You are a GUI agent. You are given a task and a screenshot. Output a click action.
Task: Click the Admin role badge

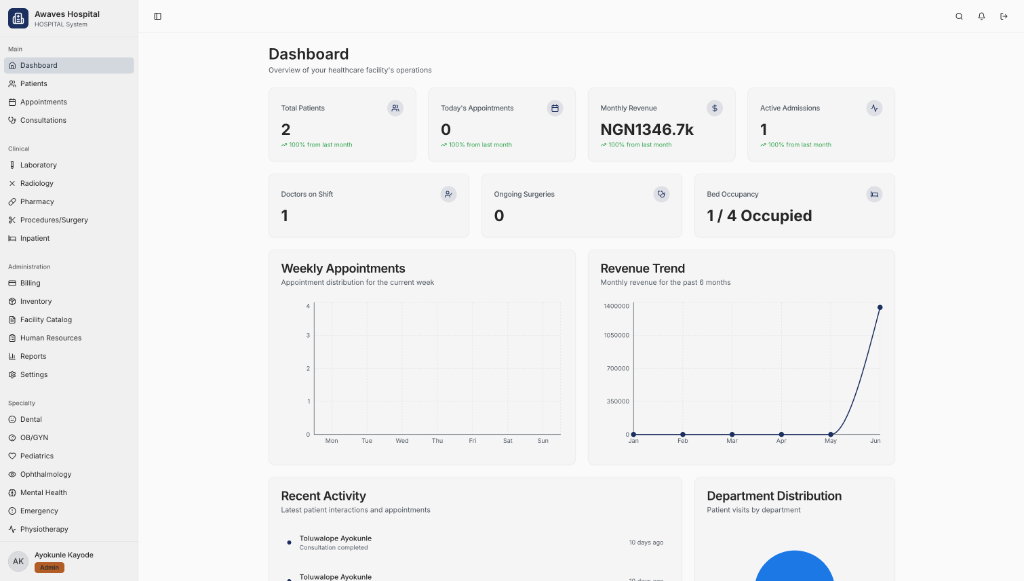click(x=49, y=567)
